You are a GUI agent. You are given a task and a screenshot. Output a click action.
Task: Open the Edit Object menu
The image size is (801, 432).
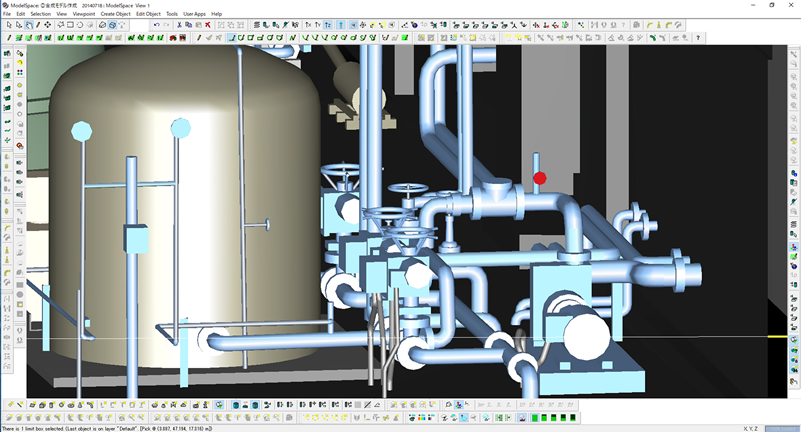[148, 14]
